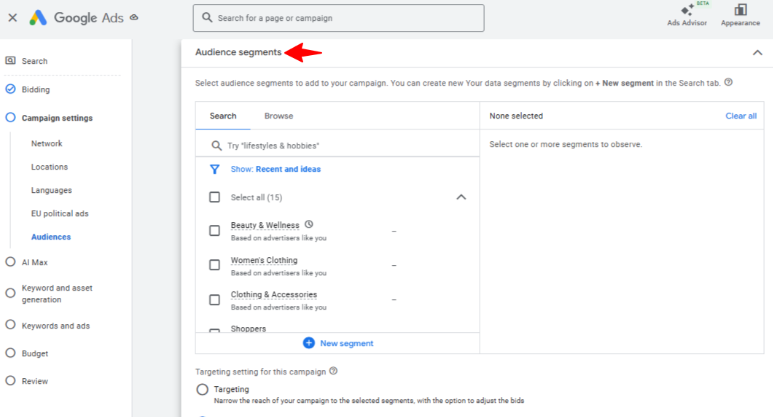Screen dimensions: 773x417
Task: Enable the Select all (15) checkbox
Action: (x=214, y=197)
